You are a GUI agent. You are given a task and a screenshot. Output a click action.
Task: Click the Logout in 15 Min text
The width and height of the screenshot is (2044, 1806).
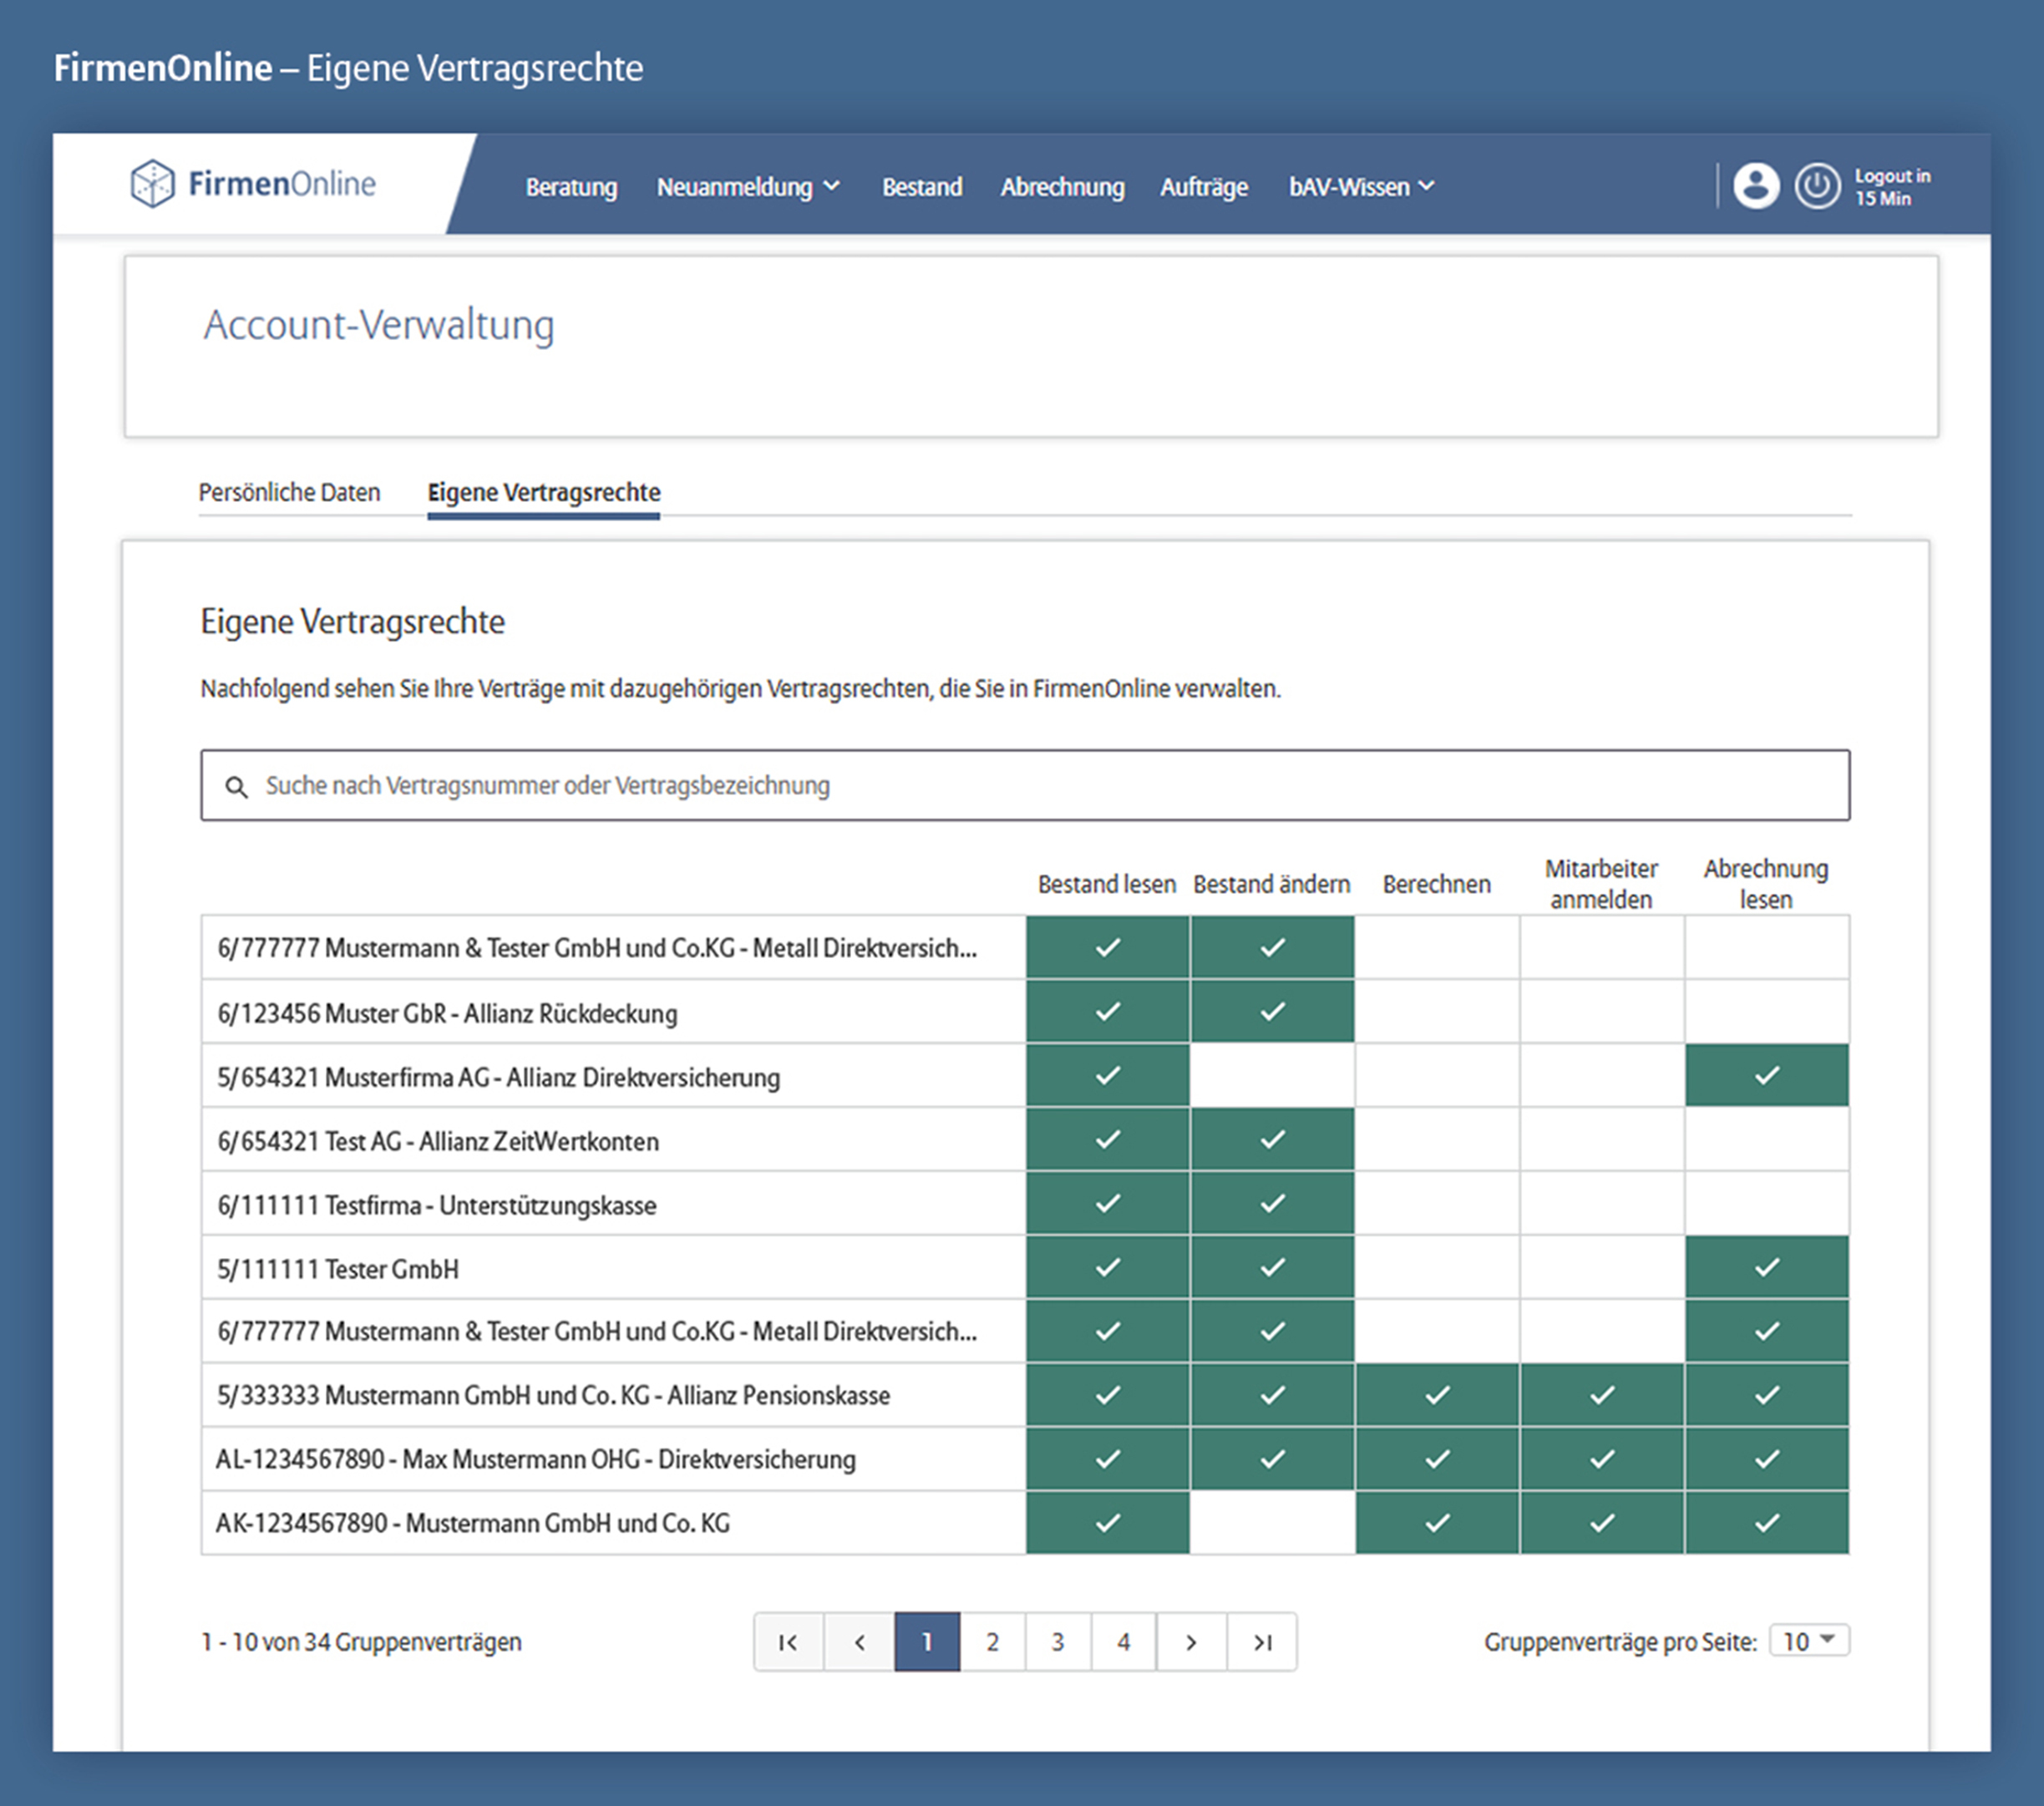(1892, 187)
